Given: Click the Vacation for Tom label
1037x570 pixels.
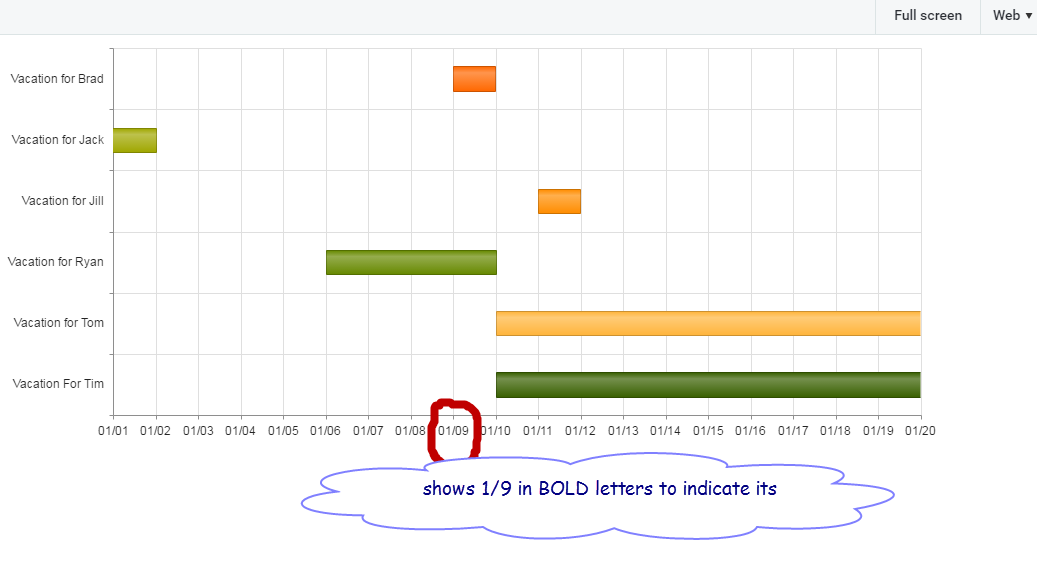Looking at the screenshot, I should click(x=58, y=323).
